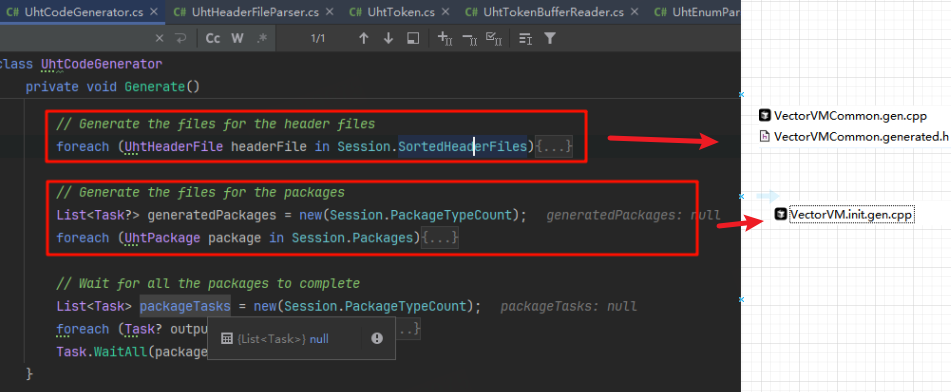This screenshot has height=392, width=951.
Task: Click the VectorVMCommon.gen.cpp file icon
Action: pyautogui.click(x=765, y=116)
